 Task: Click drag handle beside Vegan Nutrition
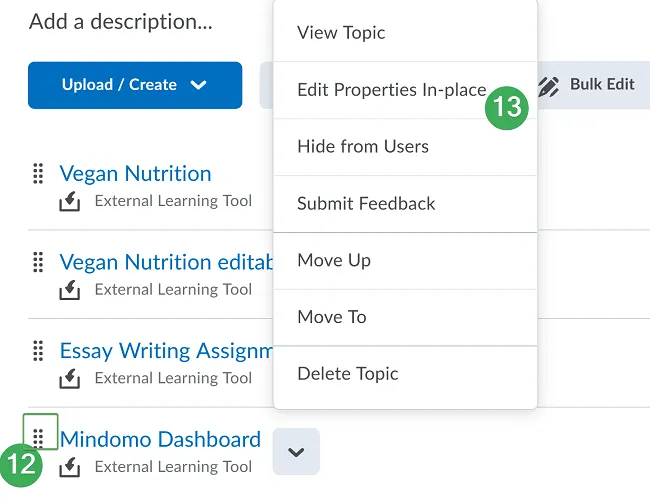(x=38, y=174)
